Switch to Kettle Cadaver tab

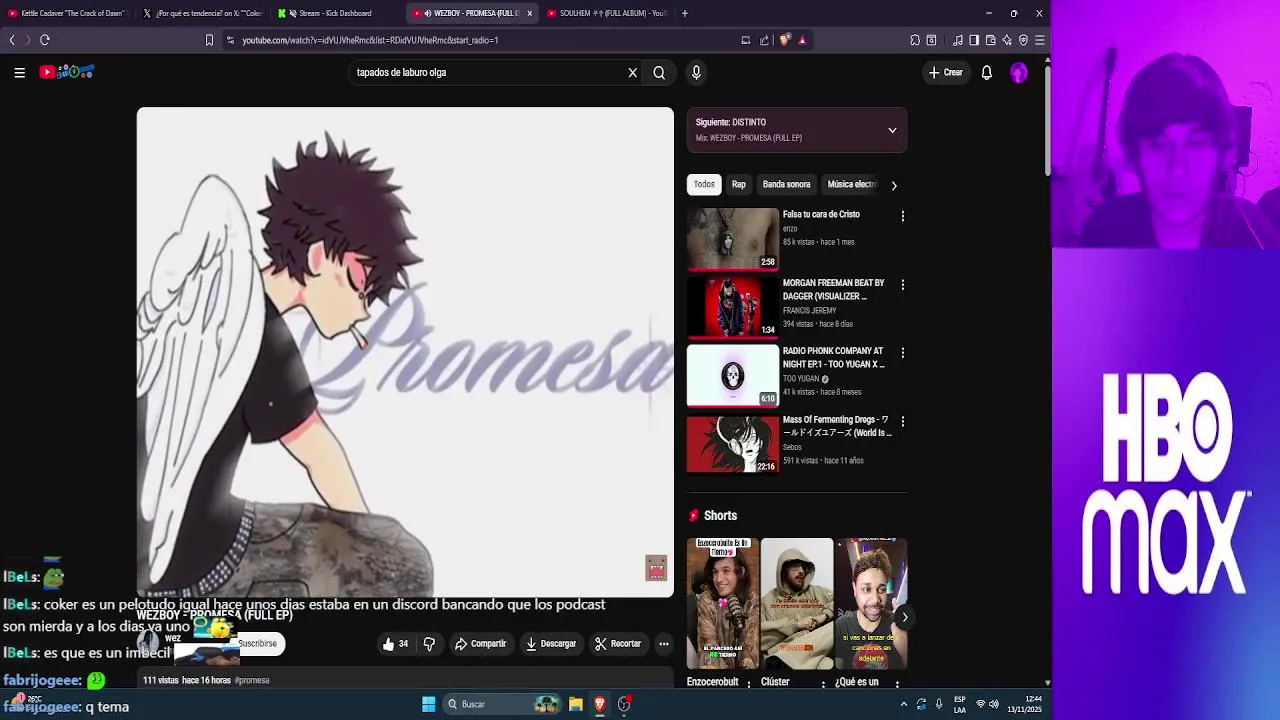click(x=66, y=13)
